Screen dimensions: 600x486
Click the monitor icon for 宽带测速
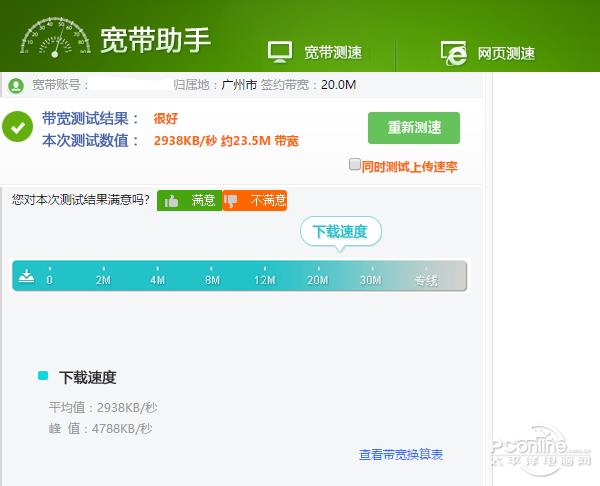pos(280,52)
